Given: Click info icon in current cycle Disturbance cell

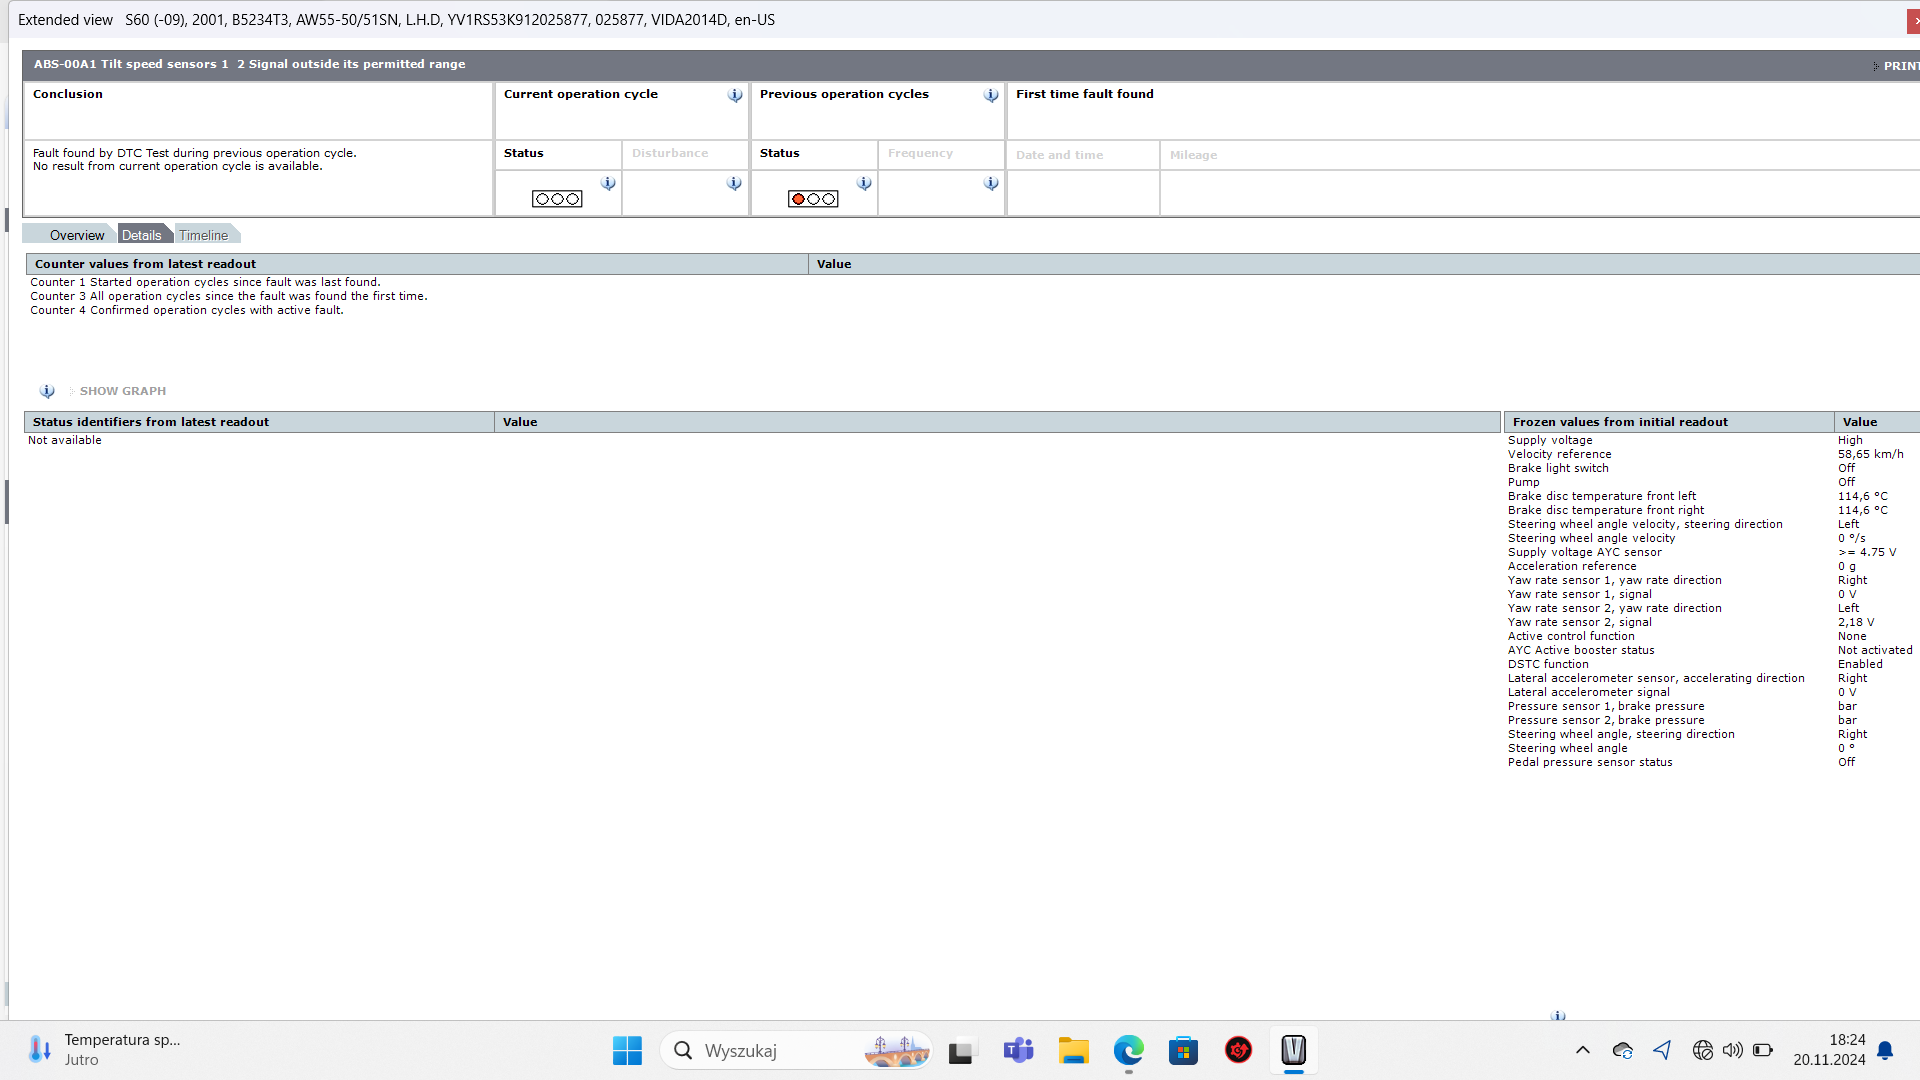Looking at the screenshot, I should click(x=734, y=183).
